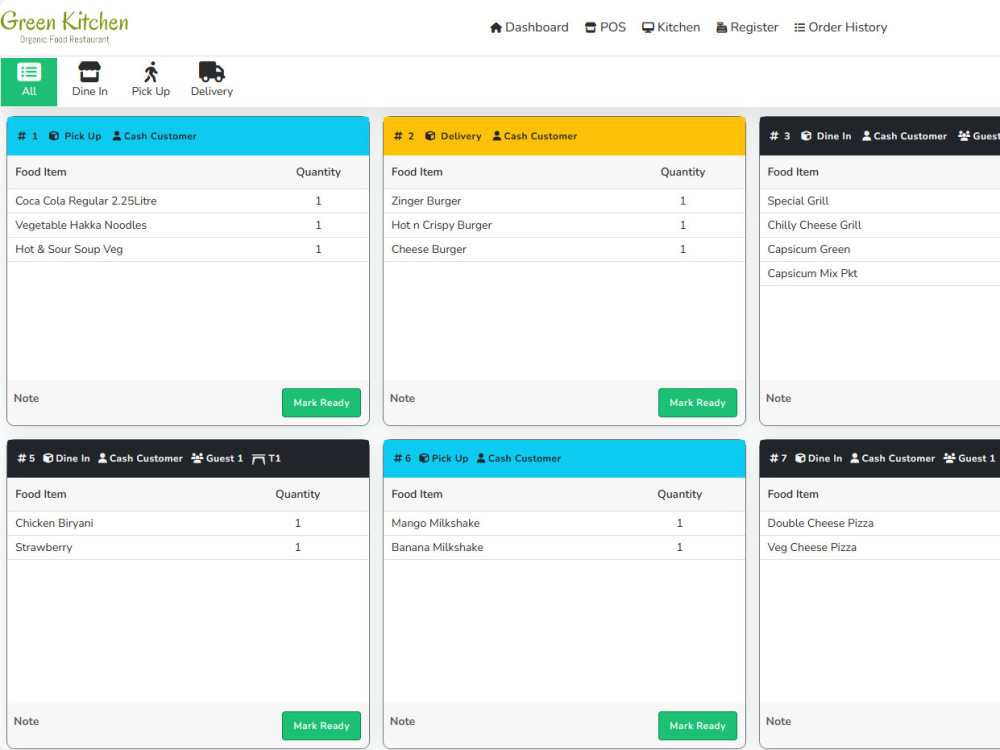Click the store icon beside POS
Viewport: 1000px width, 750px height.
591,27
